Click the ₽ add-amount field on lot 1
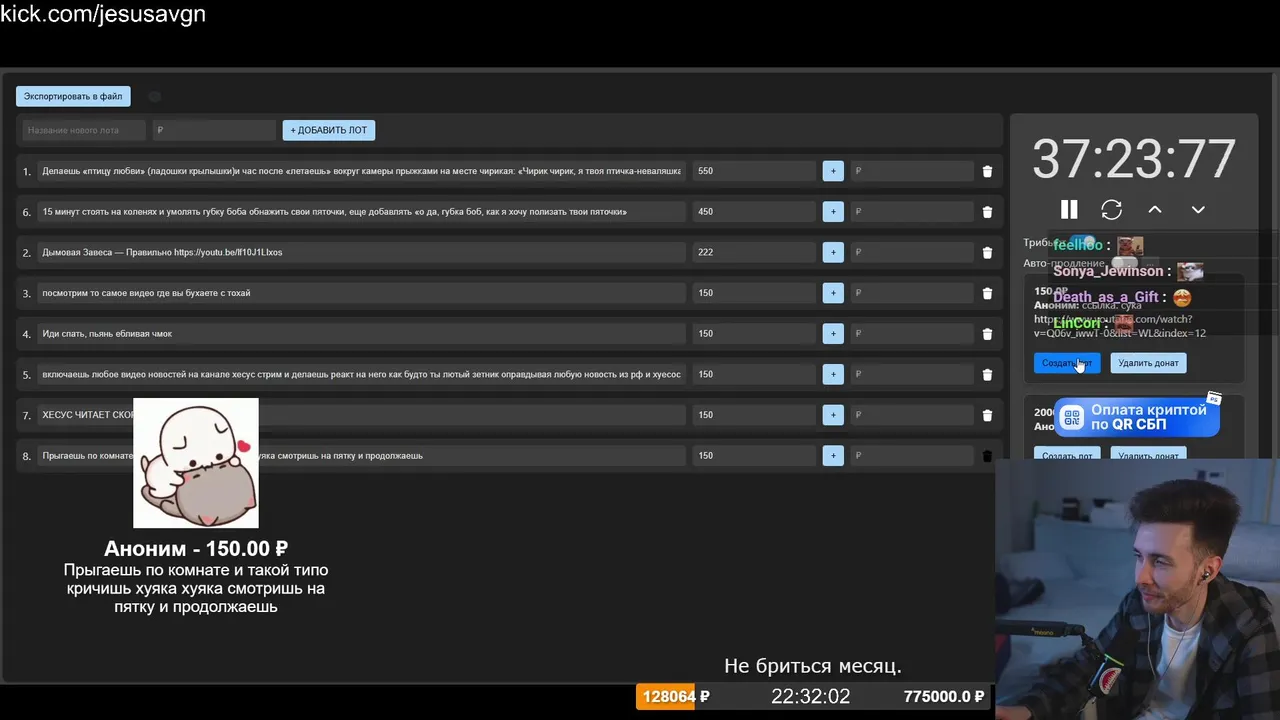The width and height of the screenshot is (1280, 720). (x=911, y=171)
